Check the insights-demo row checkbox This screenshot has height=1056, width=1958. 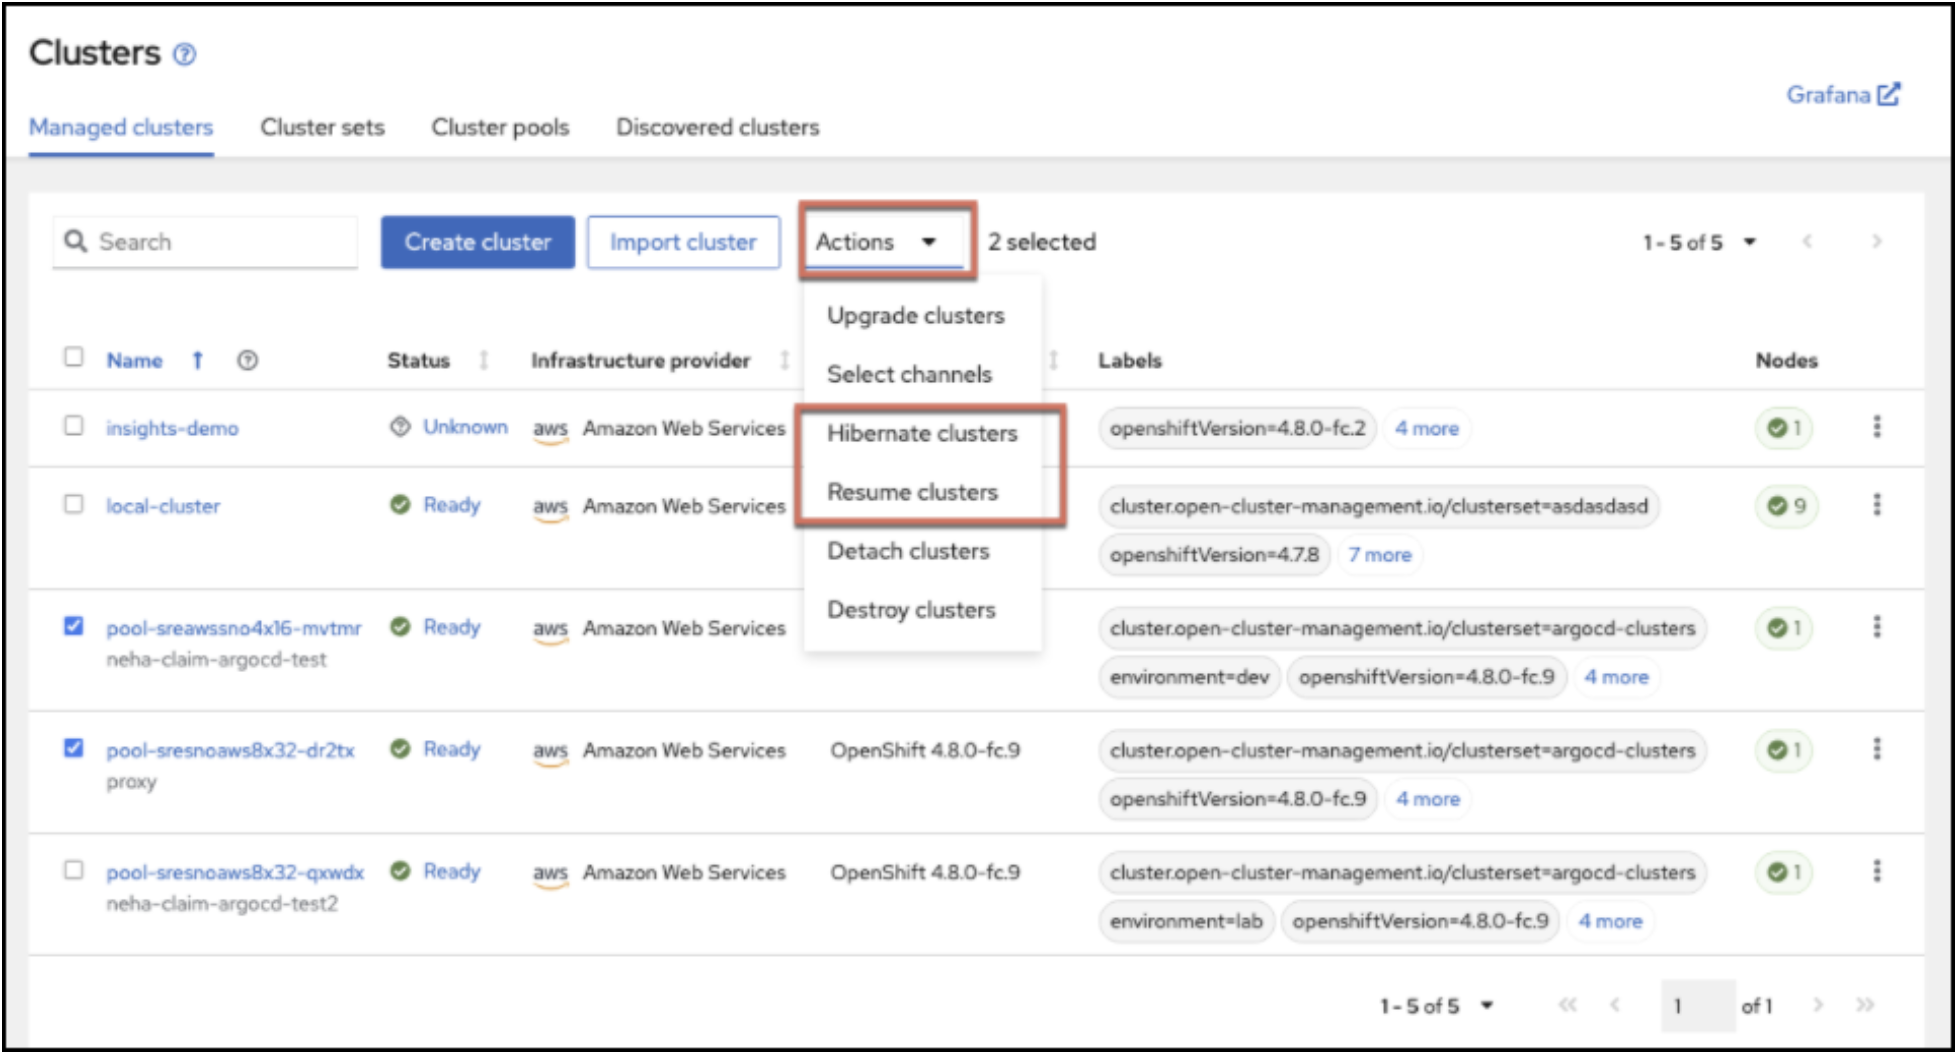[x=74, y=426]
